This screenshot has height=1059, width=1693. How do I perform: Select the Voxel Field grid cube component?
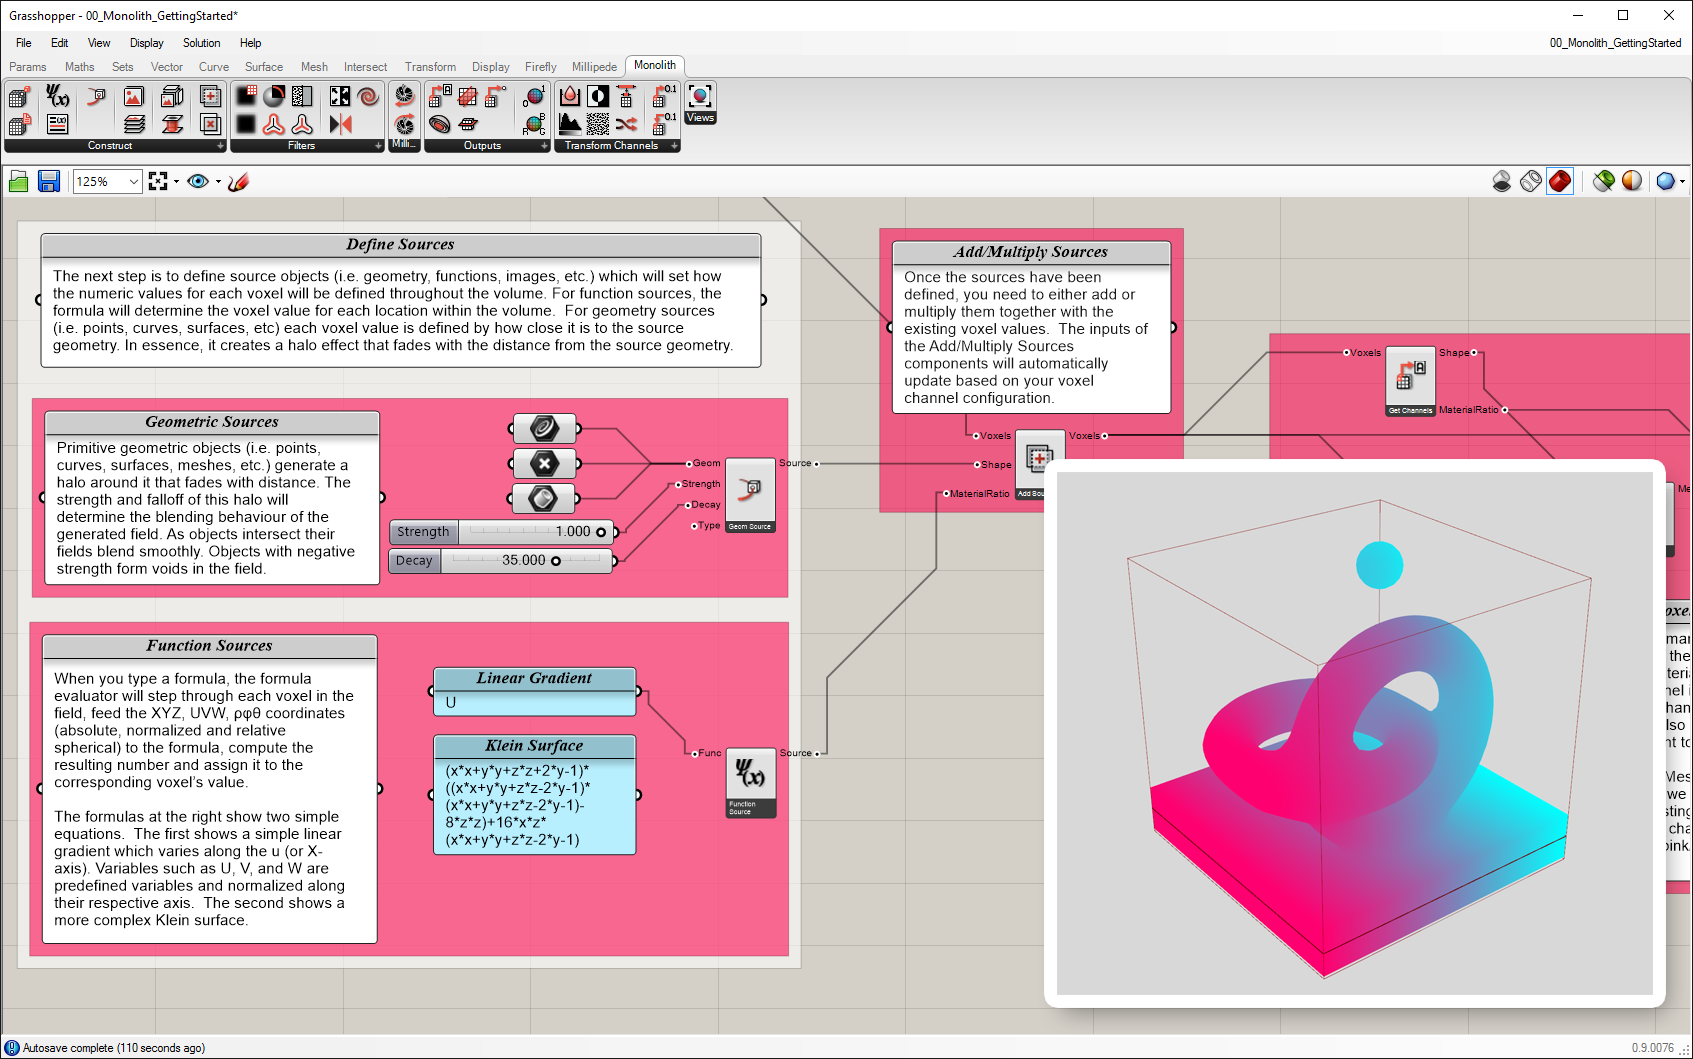tap(19, 97)
